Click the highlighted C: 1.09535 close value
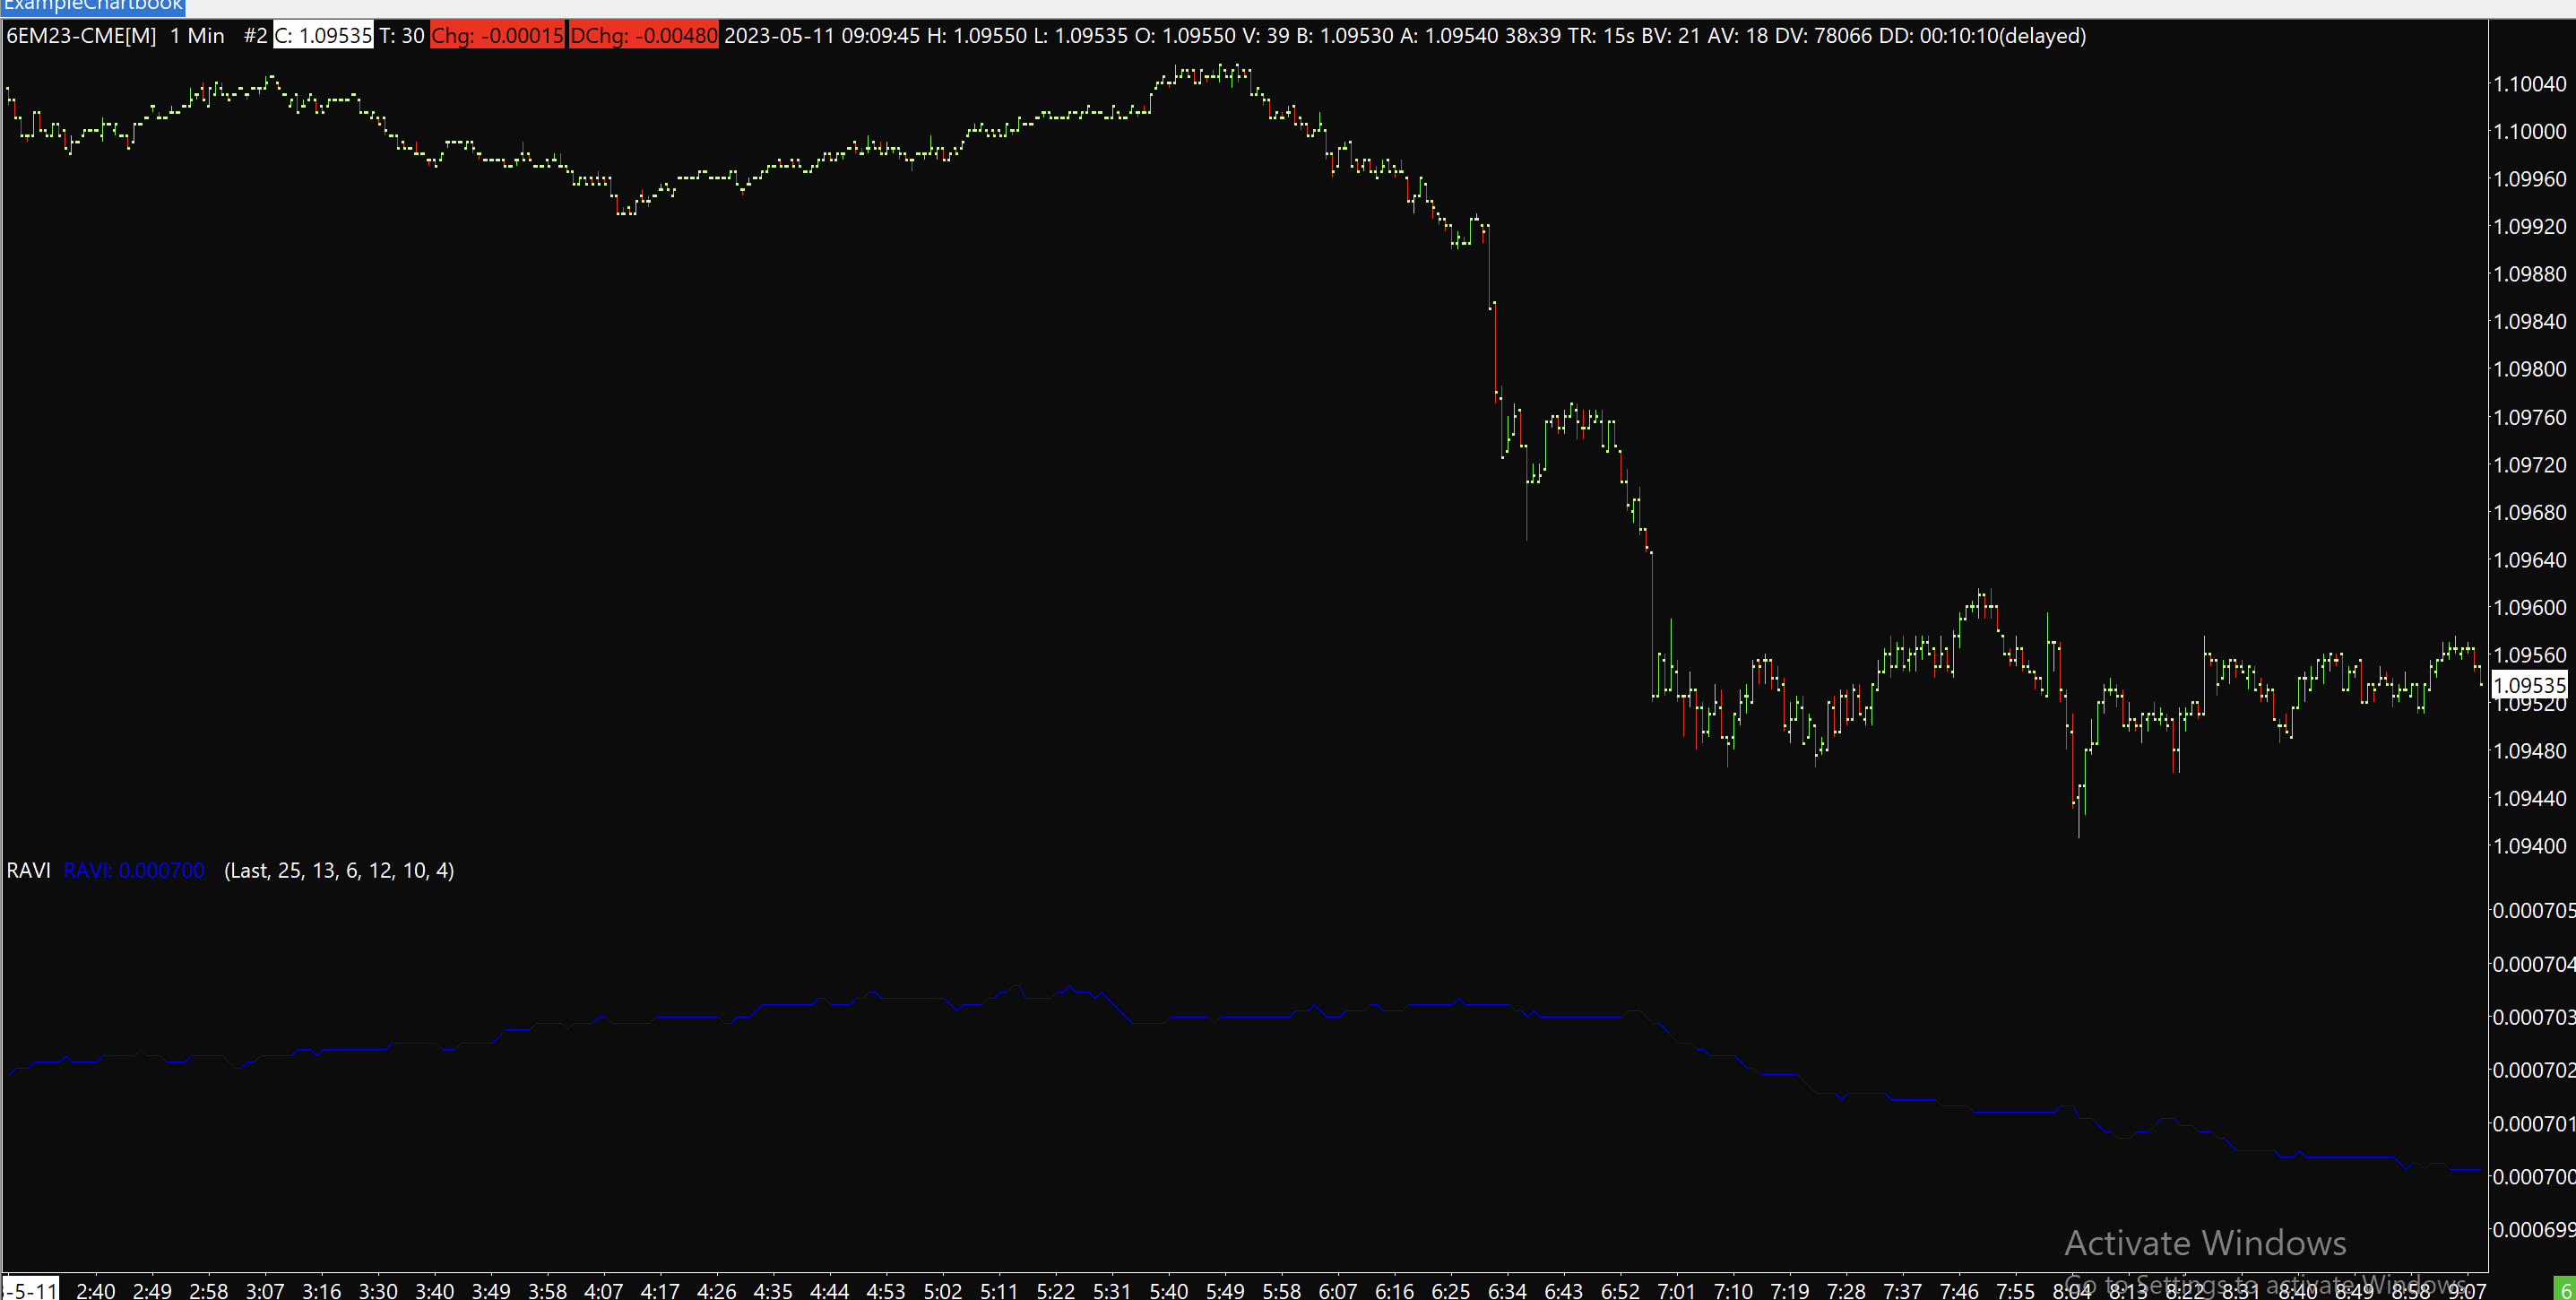The width and height of the screenshot is (2576, 1300). [323, 36]
